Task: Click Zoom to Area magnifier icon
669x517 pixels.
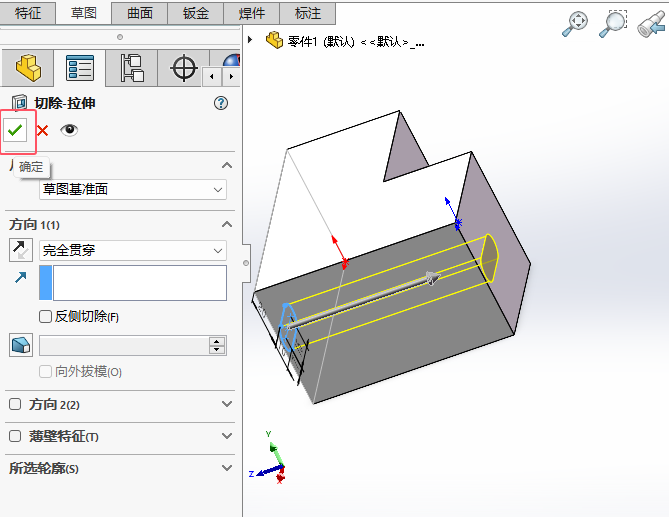Action: point(613,24)
